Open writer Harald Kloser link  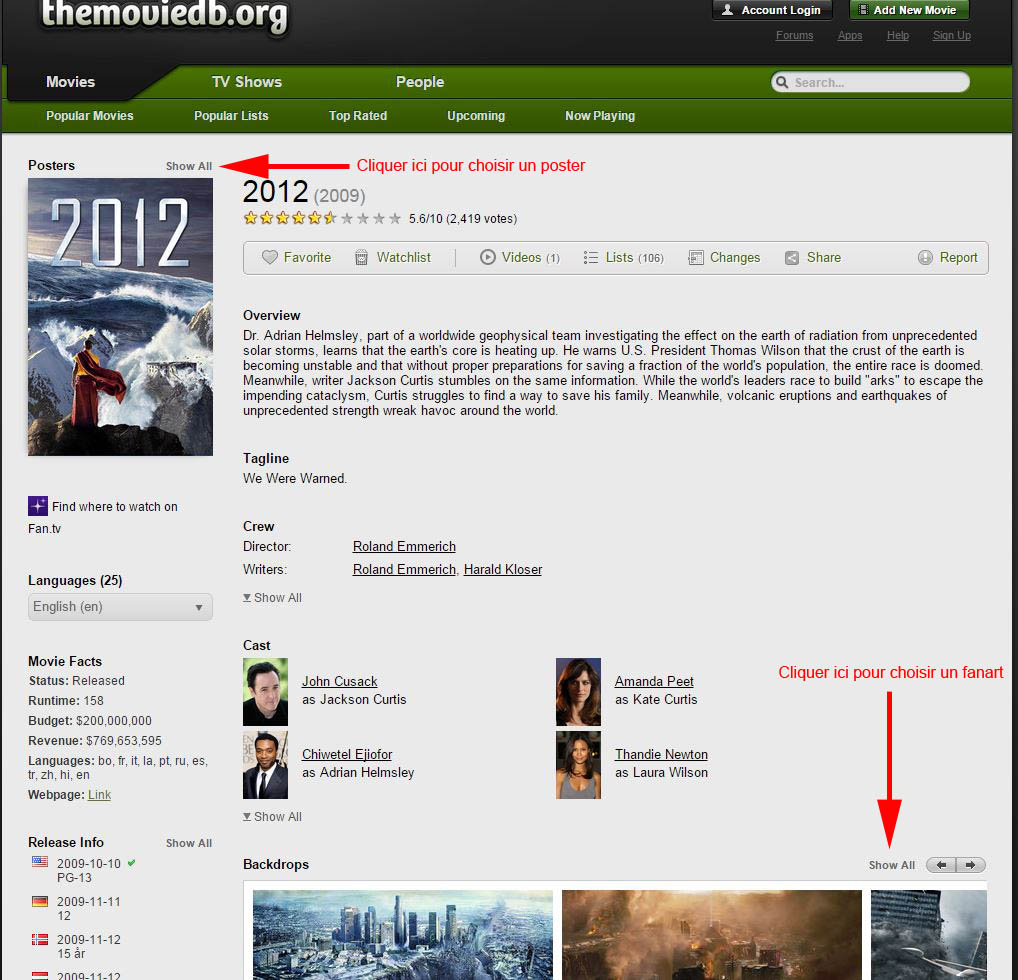tap(503, 570)
